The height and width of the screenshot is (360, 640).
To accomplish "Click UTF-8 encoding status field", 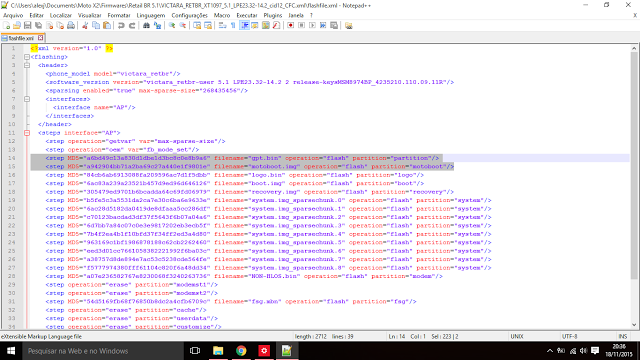I will pos(569,336).
